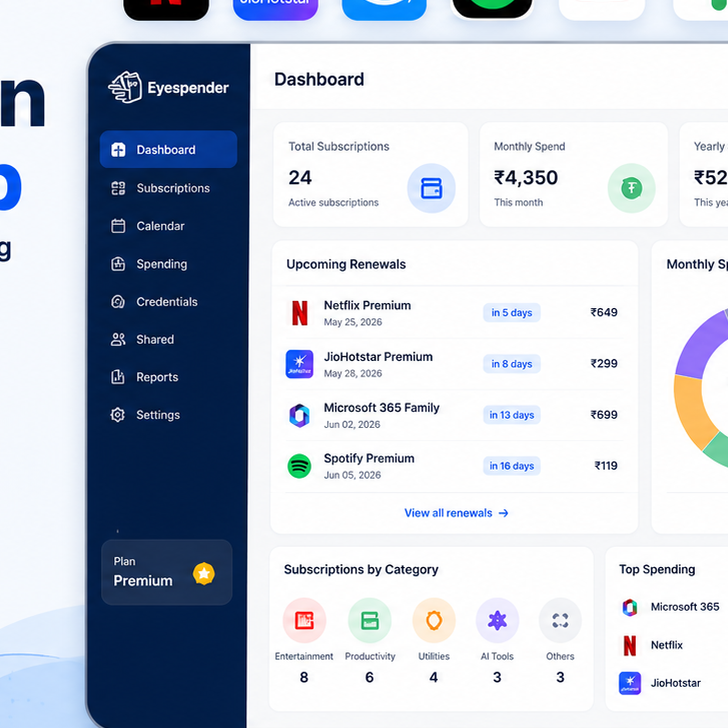Image resolution: width=728 pixels, height=728 pixels.
Task: Click the May 25, 2026 renewal date
Action: point(353,322)
